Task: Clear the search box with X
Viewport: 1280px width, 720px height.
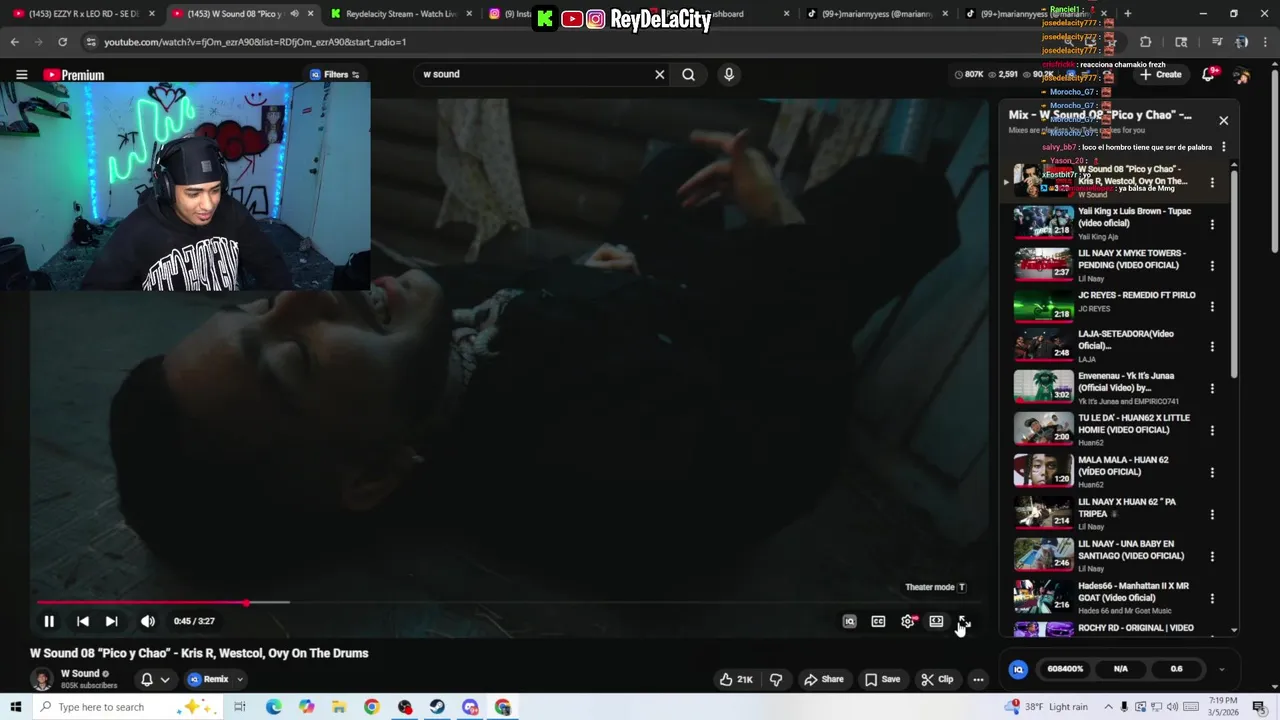Action: (x=659, y=74)
